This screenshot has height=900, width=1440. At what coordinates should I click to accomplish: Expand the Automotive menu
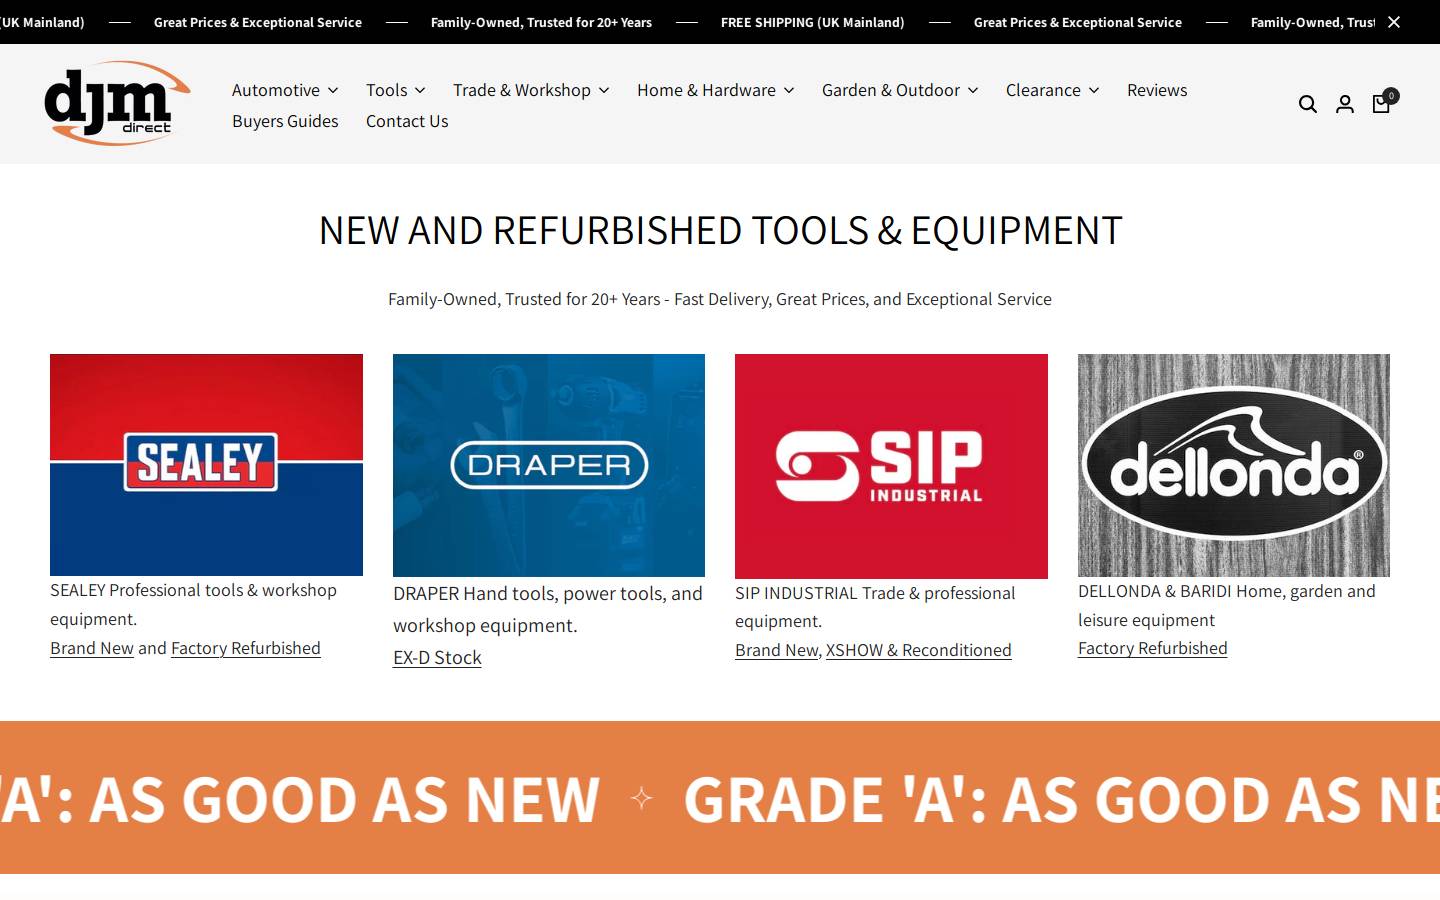[x=285, y=90]
